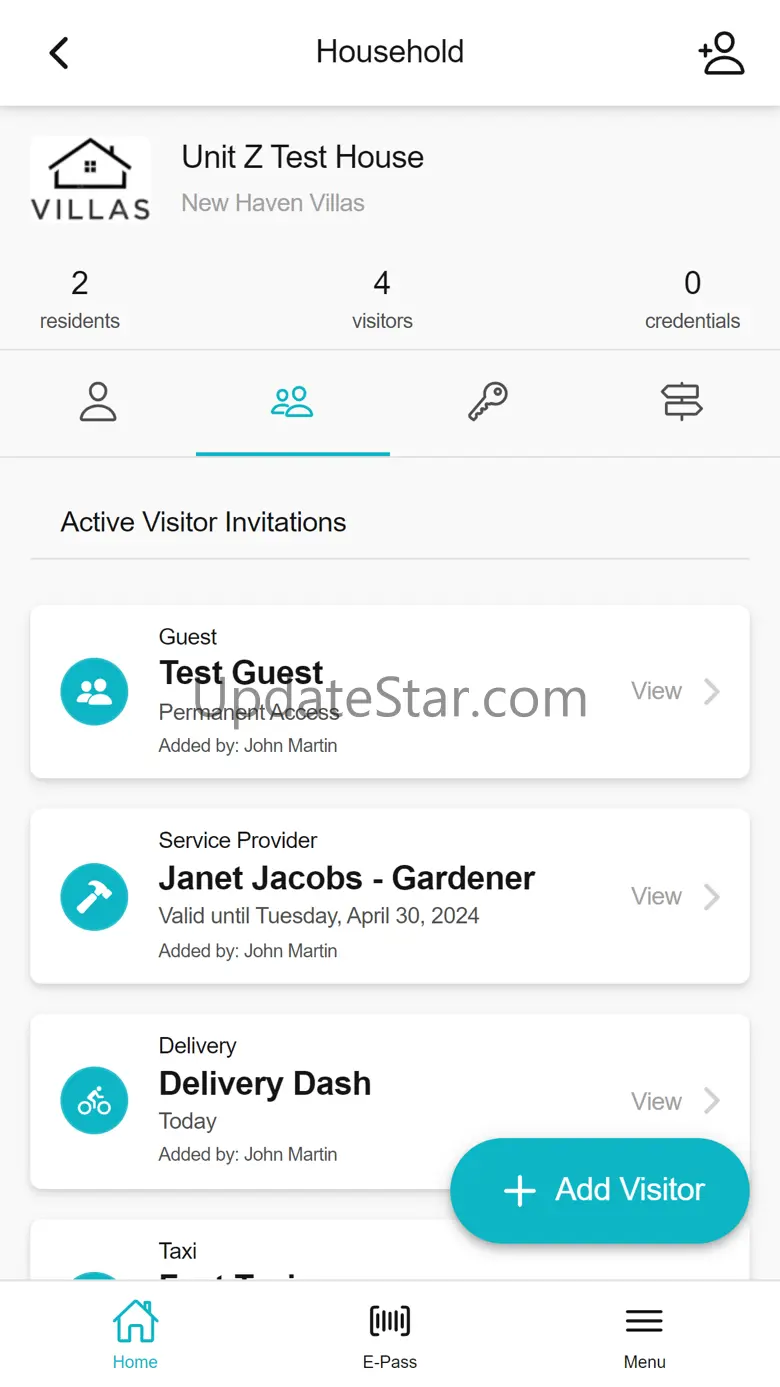View Janet Jacobs - Gardener invitation
Screen dimensions: 780x1387
(x=656, y=896)
